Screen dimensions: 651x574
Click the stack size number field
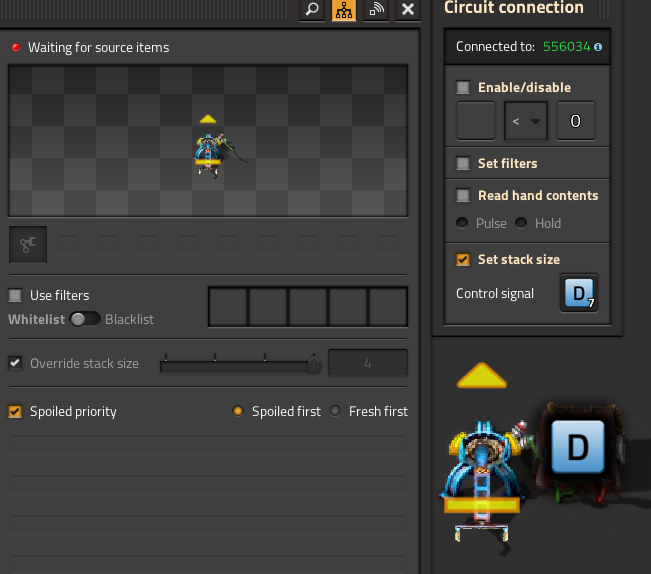[x=367, y=364]
